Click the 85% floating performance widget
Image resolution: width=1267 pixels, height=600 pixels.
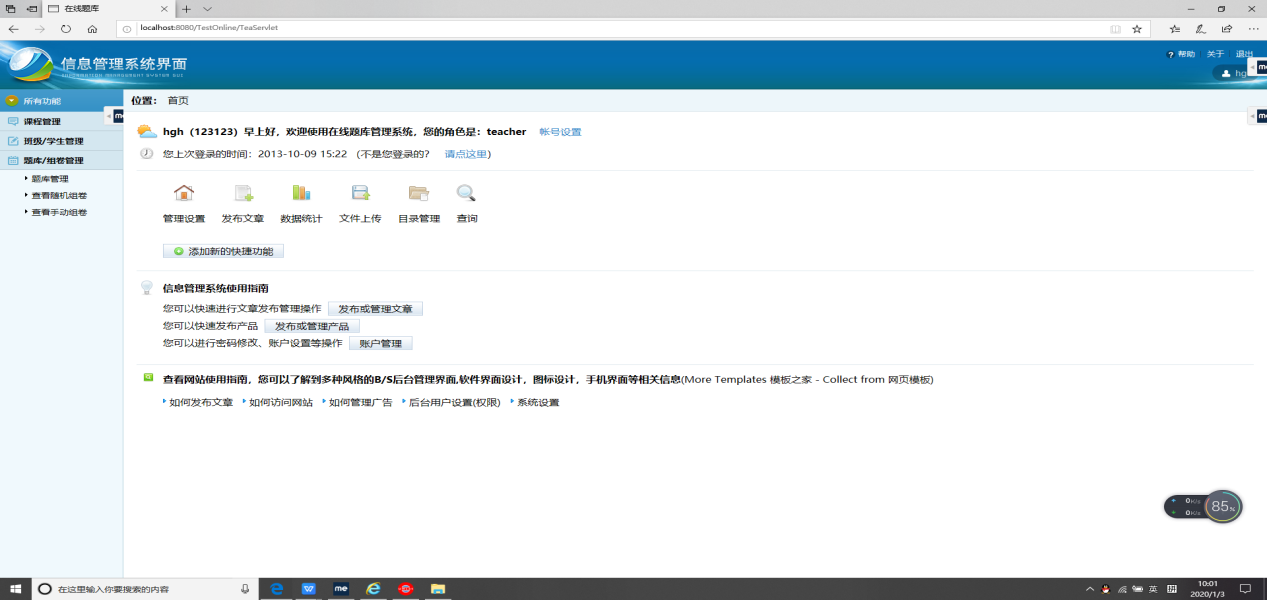coord(1204,506)
